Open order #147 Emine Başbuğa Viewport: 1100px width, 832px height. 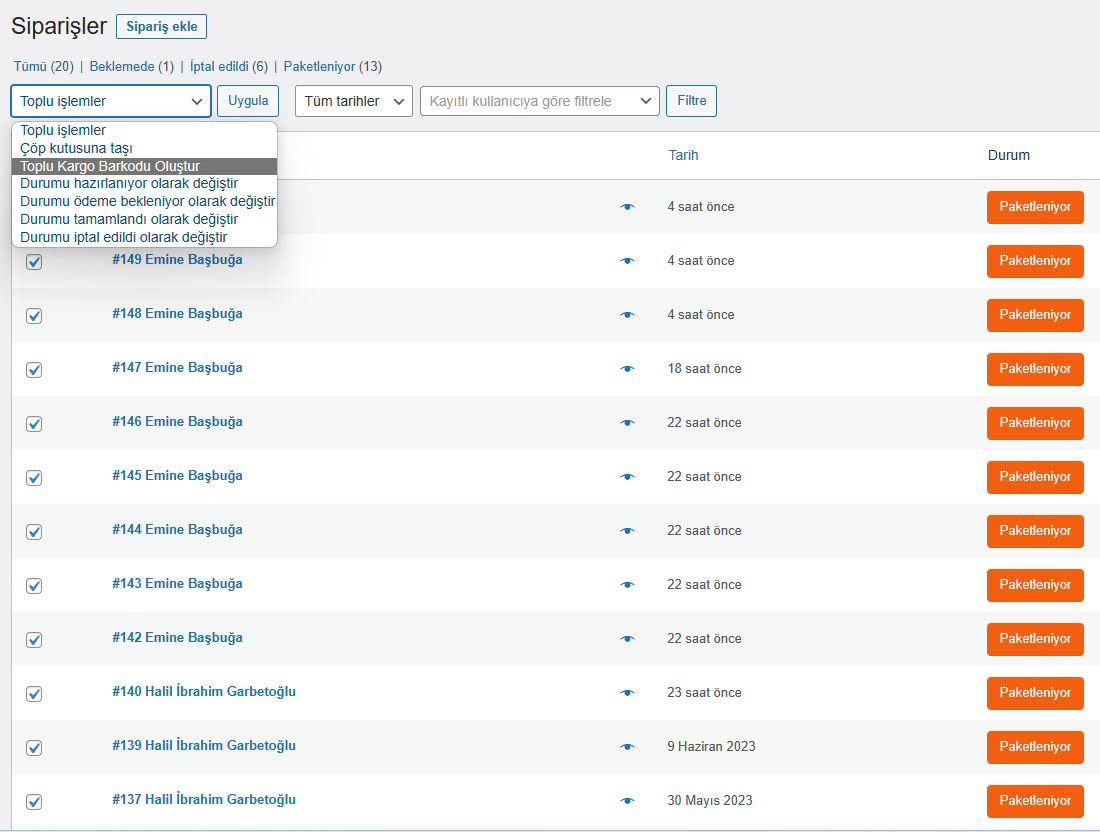click(x=177, y=368)
